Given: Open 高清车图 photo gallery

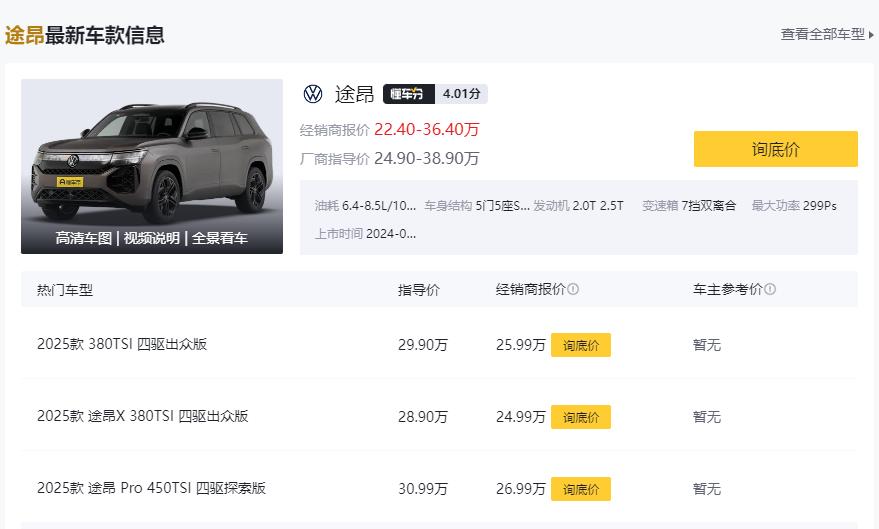Looking at the screenshot, I should coord(84,238).
